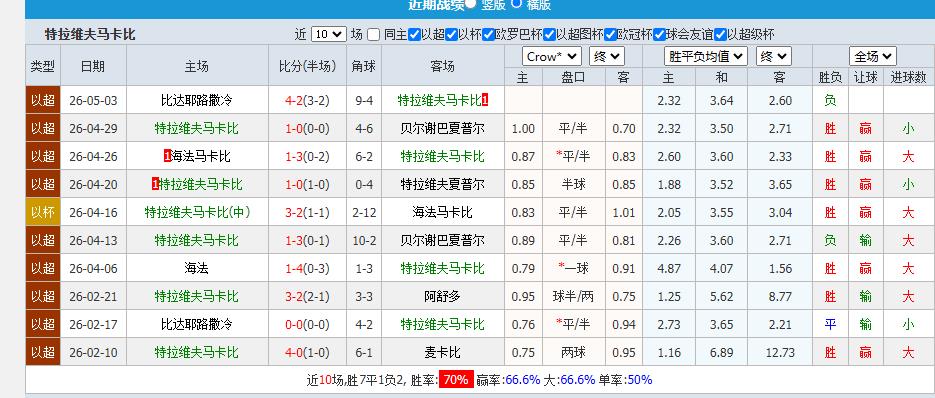Click the 主场 column header
Screen dimensions: 935x398
click(x=197, y=66)
